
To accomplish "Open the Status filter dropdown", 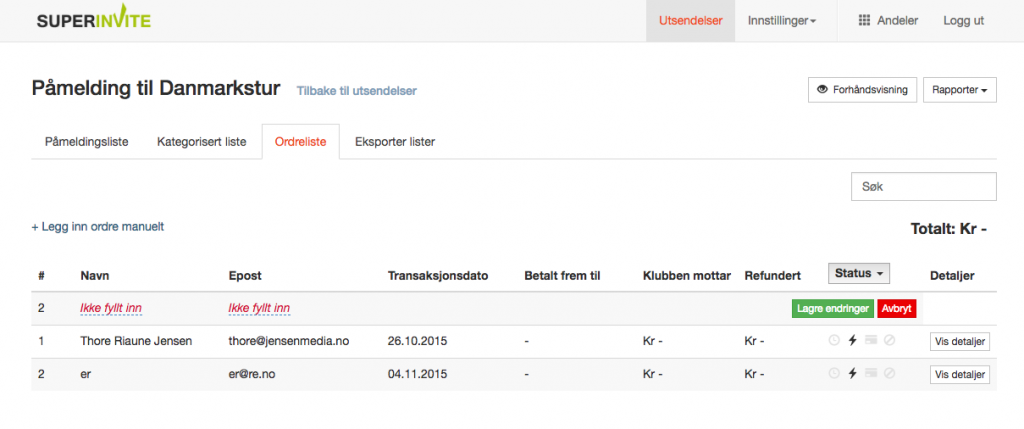I will [859, 274].
